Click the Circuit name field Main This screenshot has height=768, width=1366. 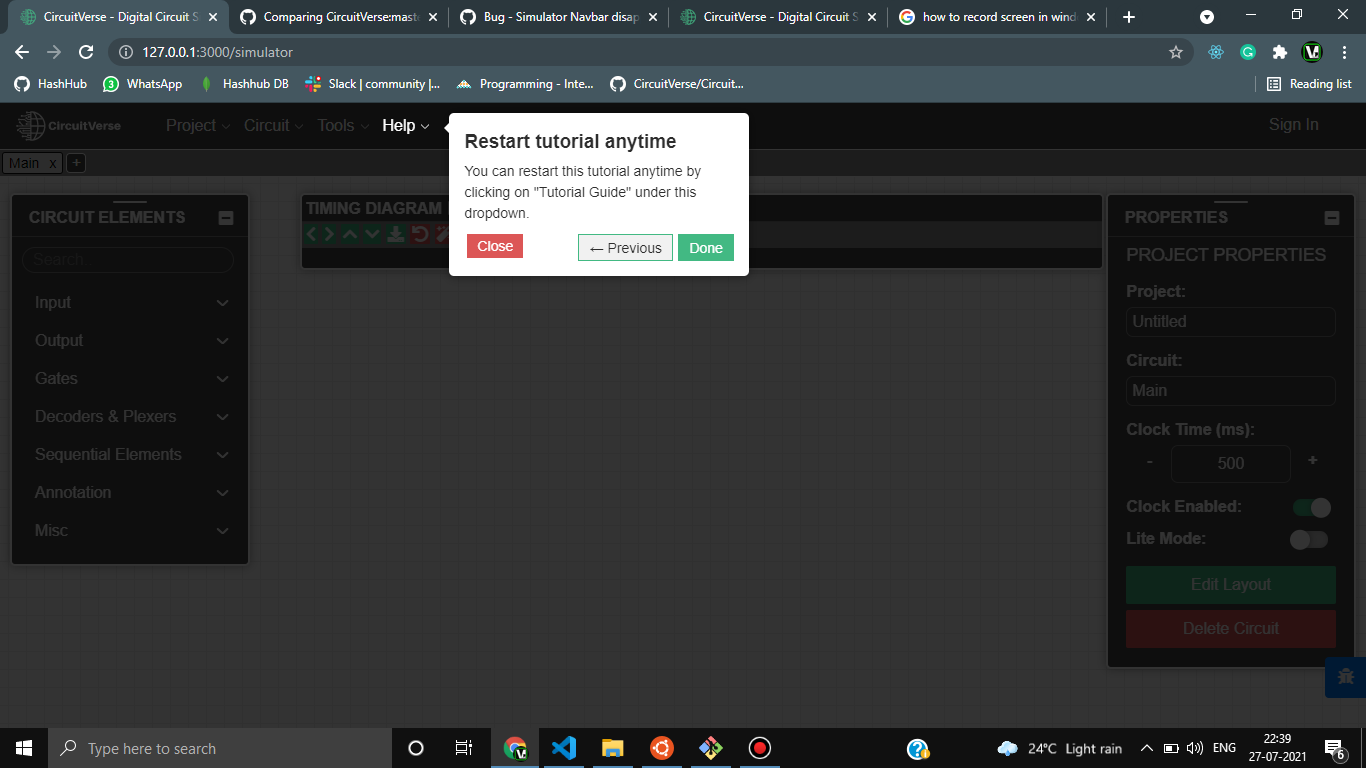coord(1231,391)
